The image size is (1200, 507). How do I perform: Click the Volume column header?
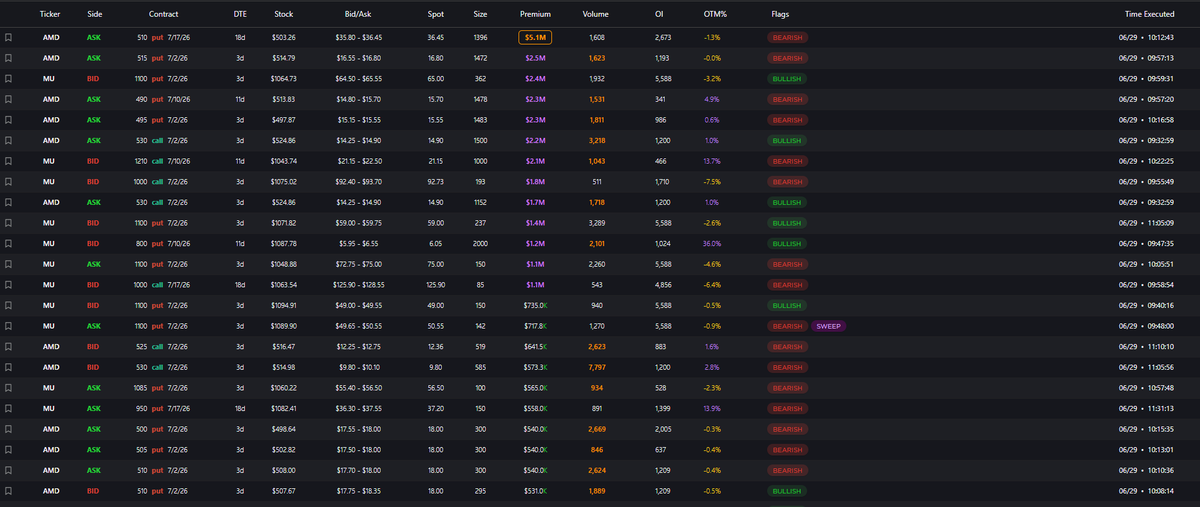(x=597, y=14)
